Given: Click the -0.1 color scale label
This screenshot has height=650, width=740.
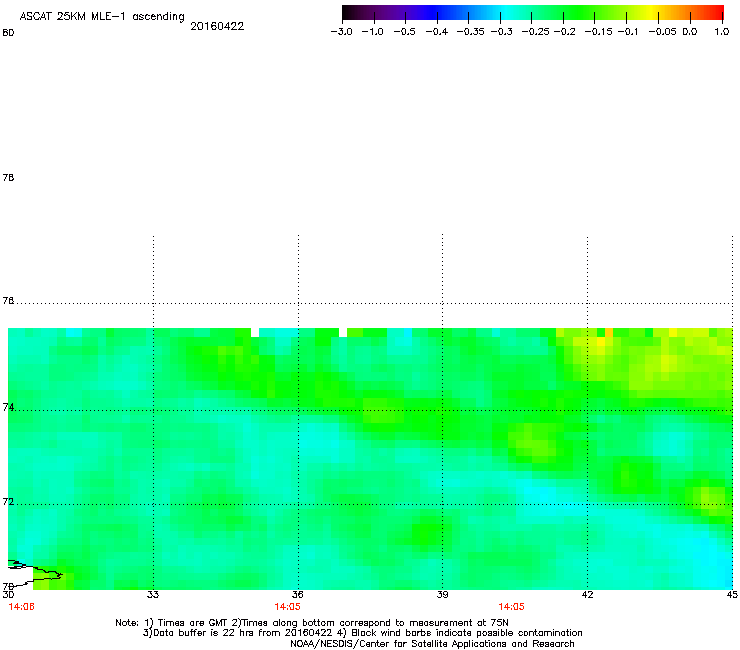Looking at the screenshot, I should (628, 32).
